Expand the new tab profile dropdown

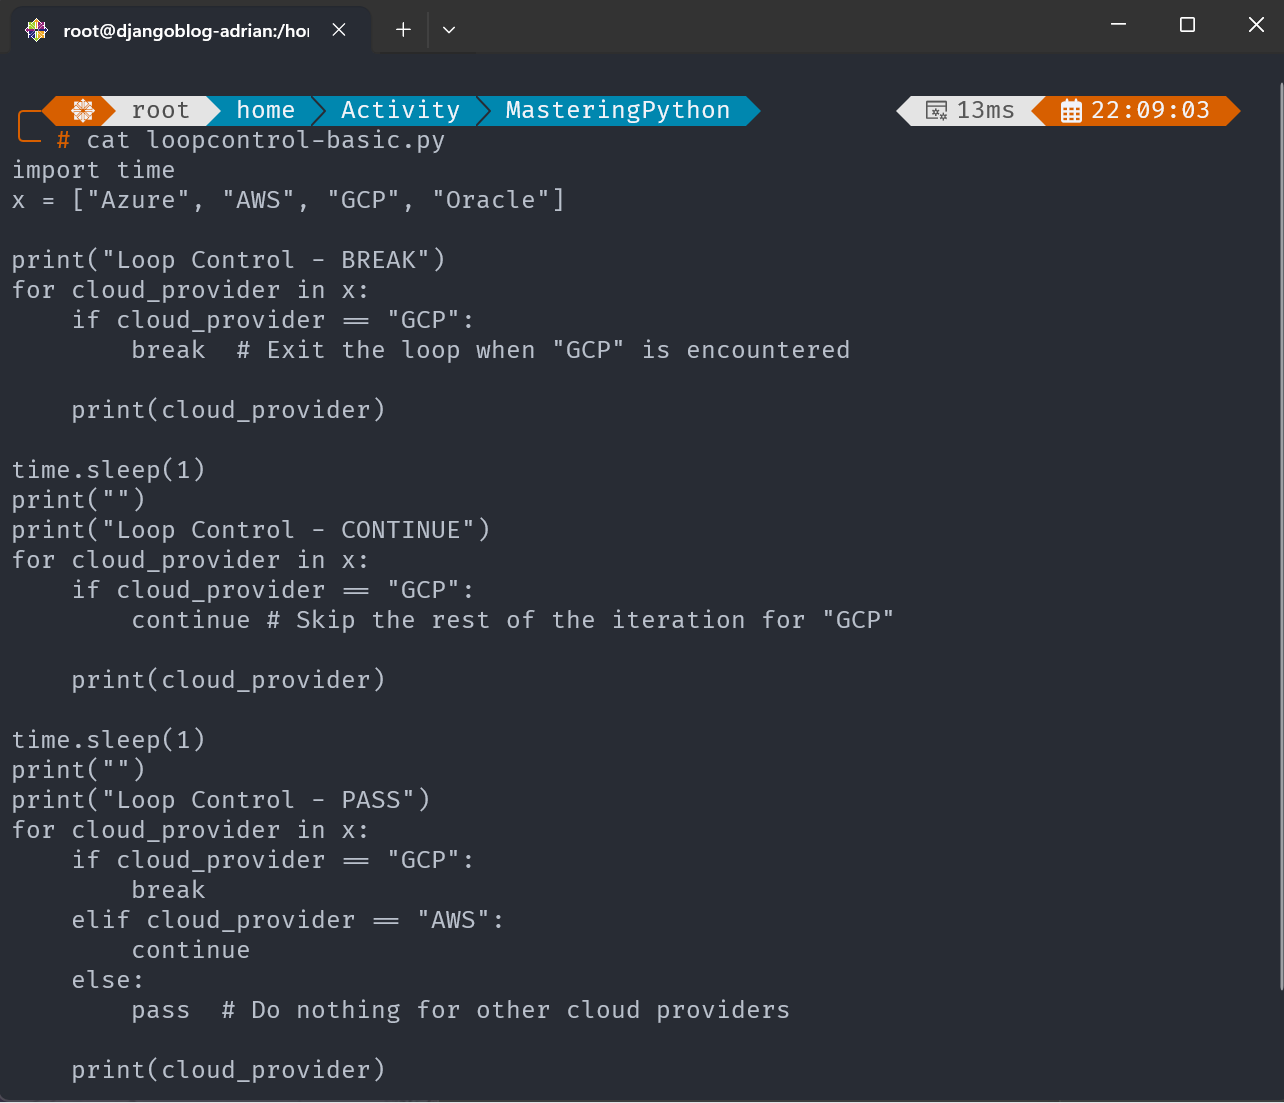pyautogui.click(x=449, y=30)
